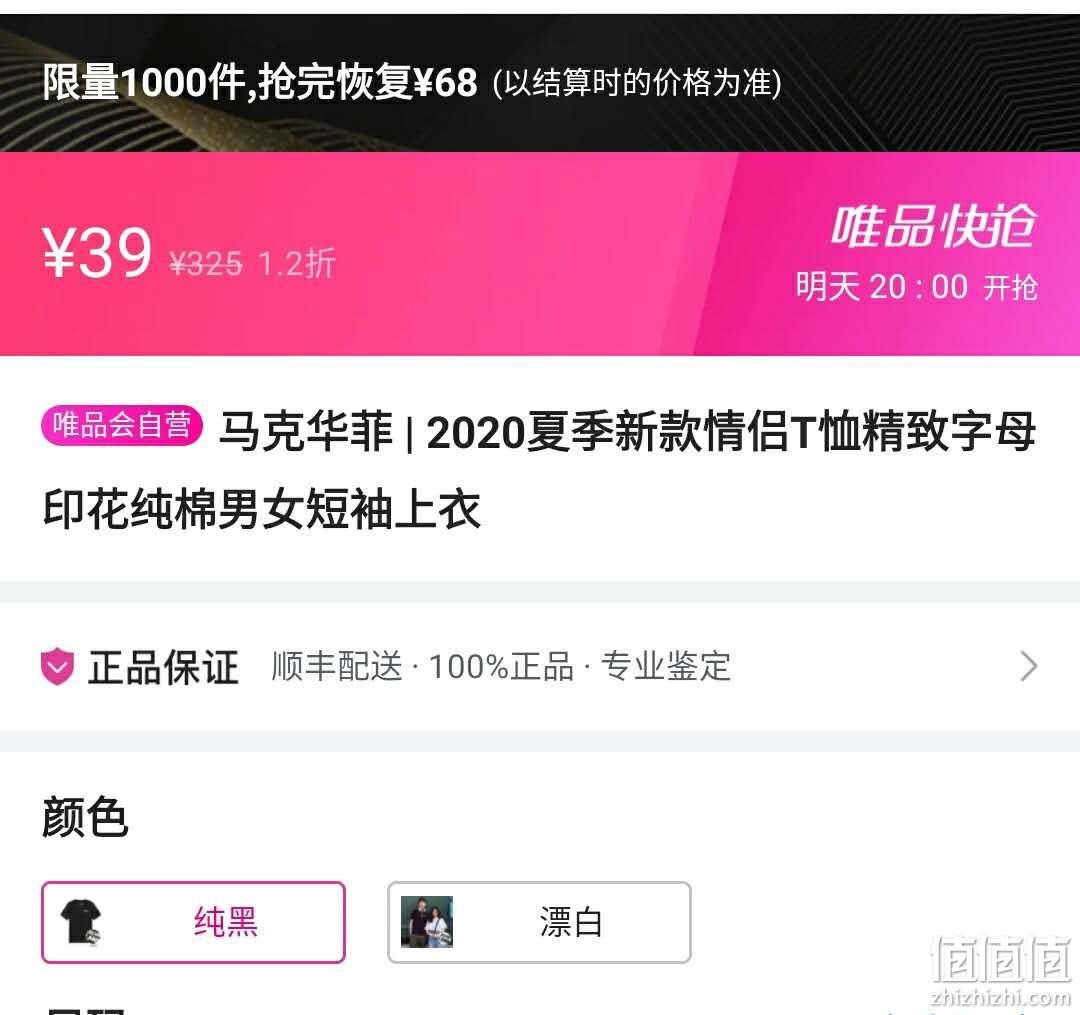1080x1015 pixels.
Task: Click the zhizhizhi.com watermark text
Action: click(x=1000, y=997)
